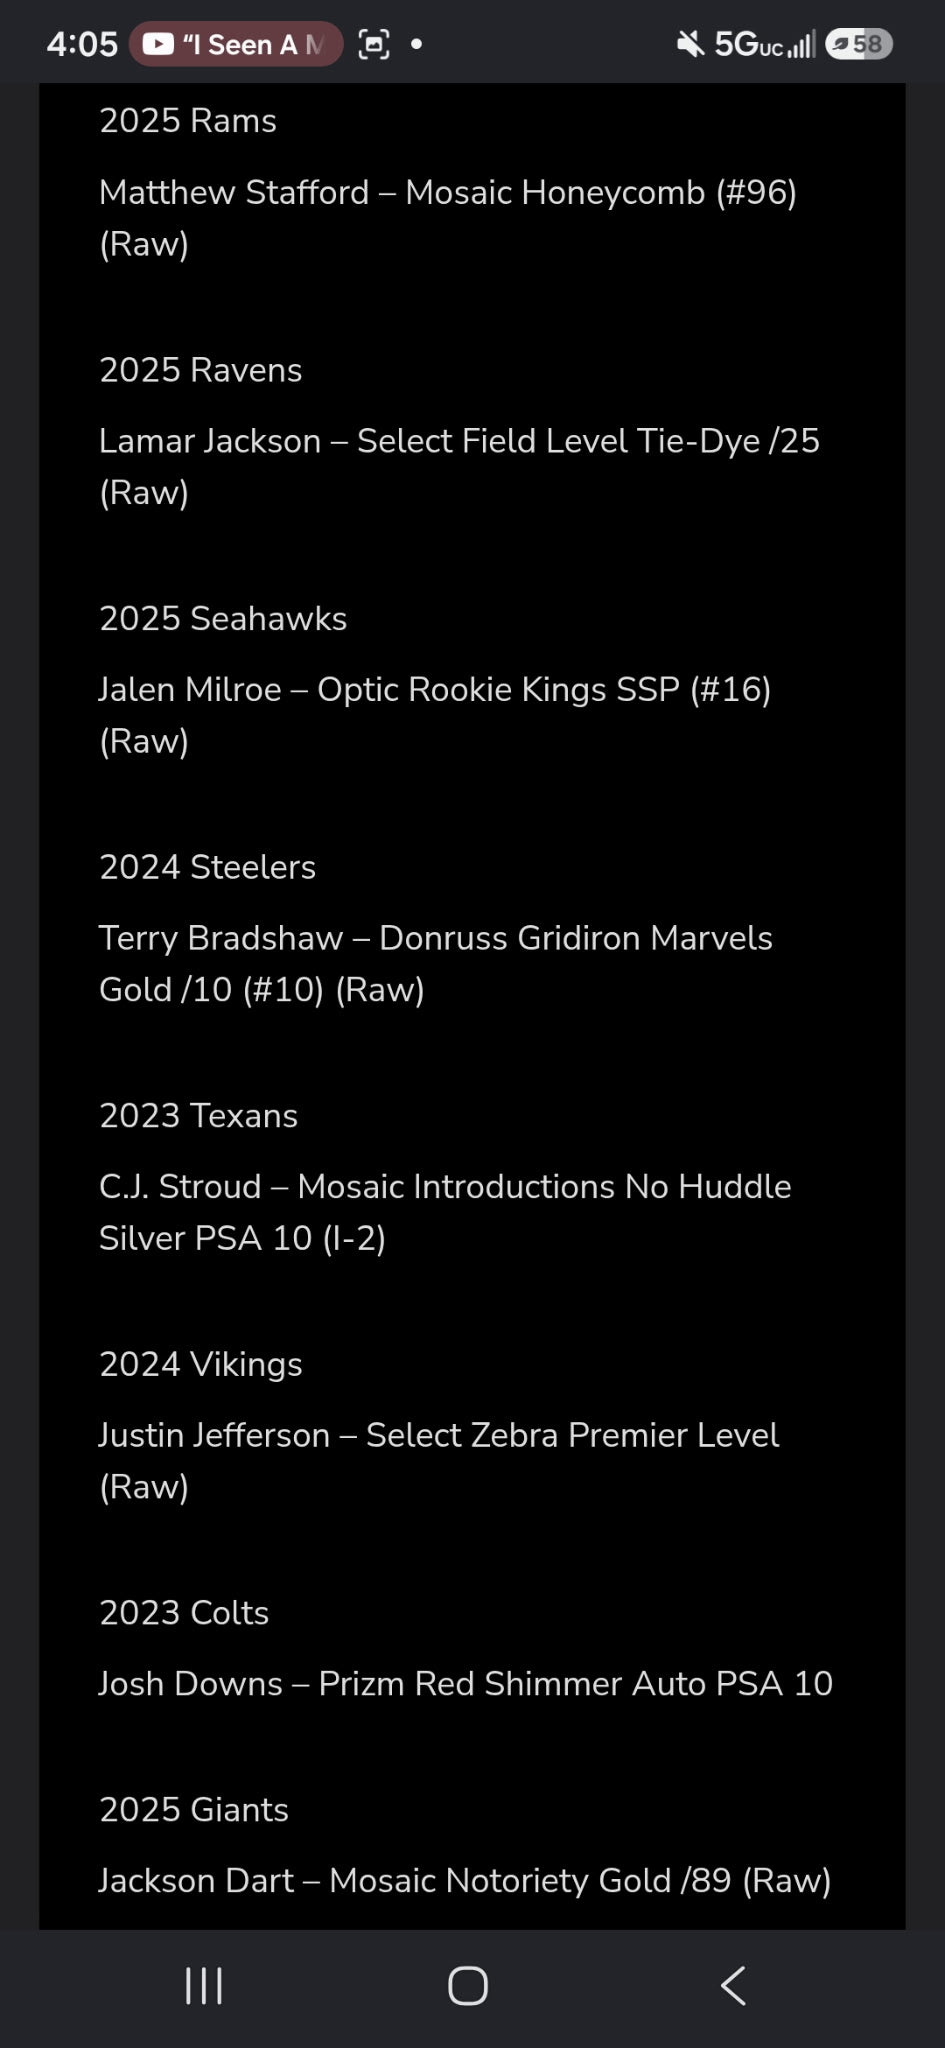Select the 2023 Texans heading
Screen dimensions: 945x2048
pyautogui.click(x=198, y=1116)
